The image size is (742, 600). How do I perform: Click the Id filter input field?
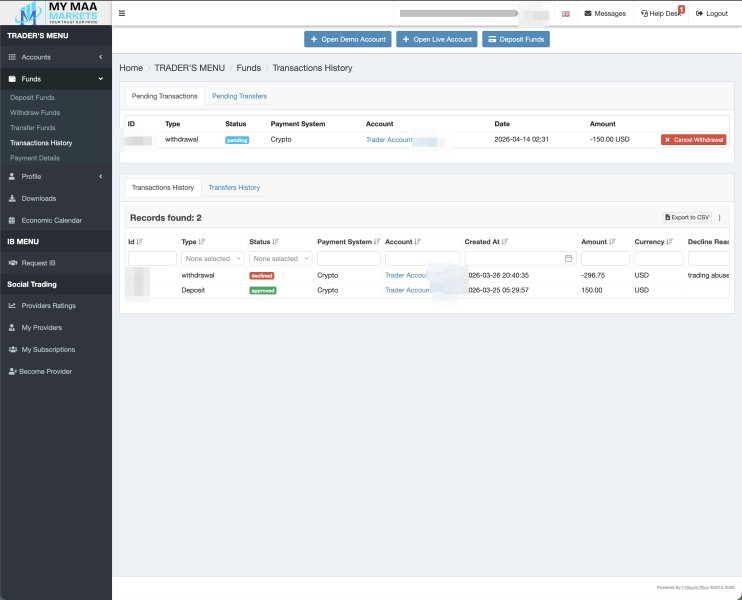coord(152,258)
